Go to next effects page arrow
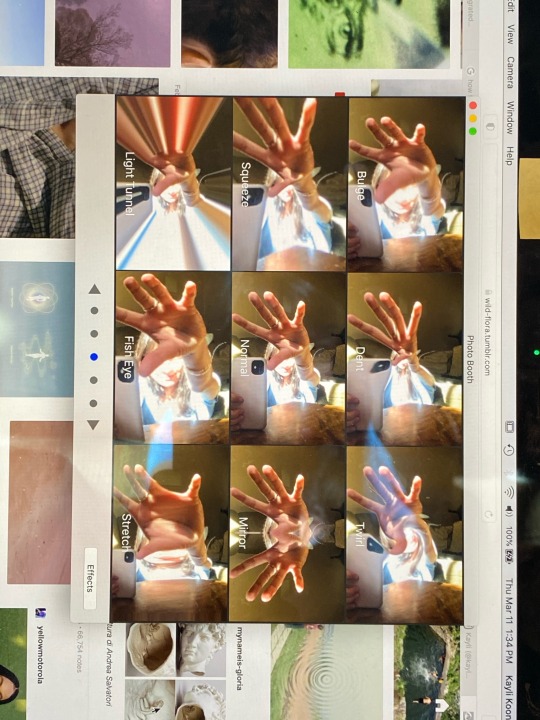Screen dimensions: 540x720 click(x=93, y=425)
